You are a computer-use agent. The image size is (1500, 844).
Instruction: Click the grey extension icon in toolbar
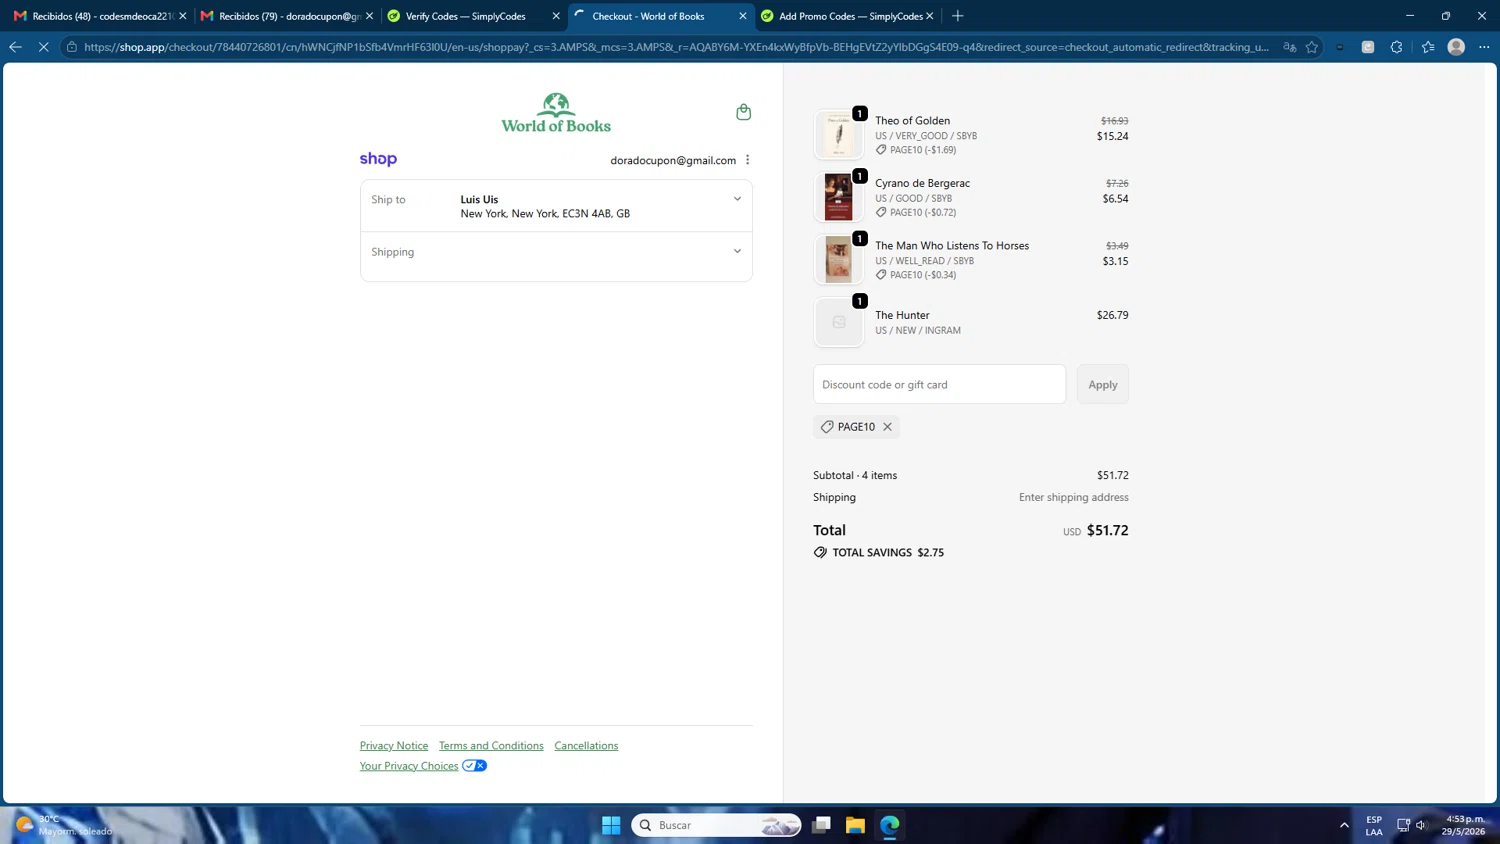tap(1368, 47)
